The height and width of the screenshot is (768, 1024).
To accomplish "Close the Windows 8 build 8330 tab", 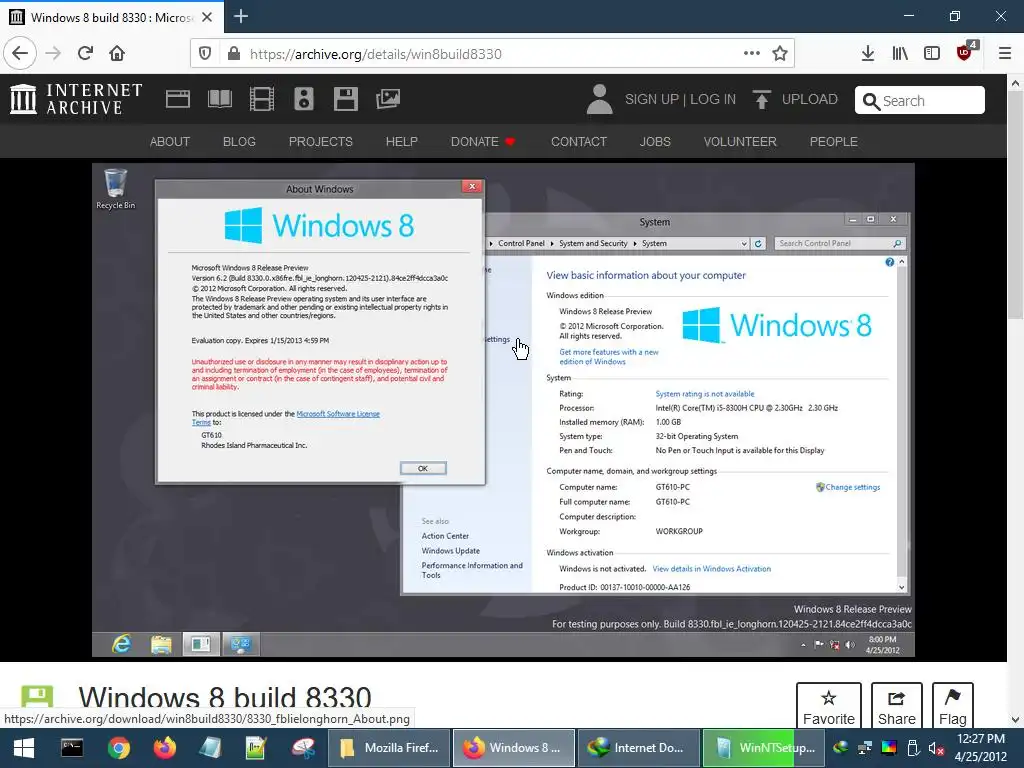I will pyautogui.click(x=207, y=17).
